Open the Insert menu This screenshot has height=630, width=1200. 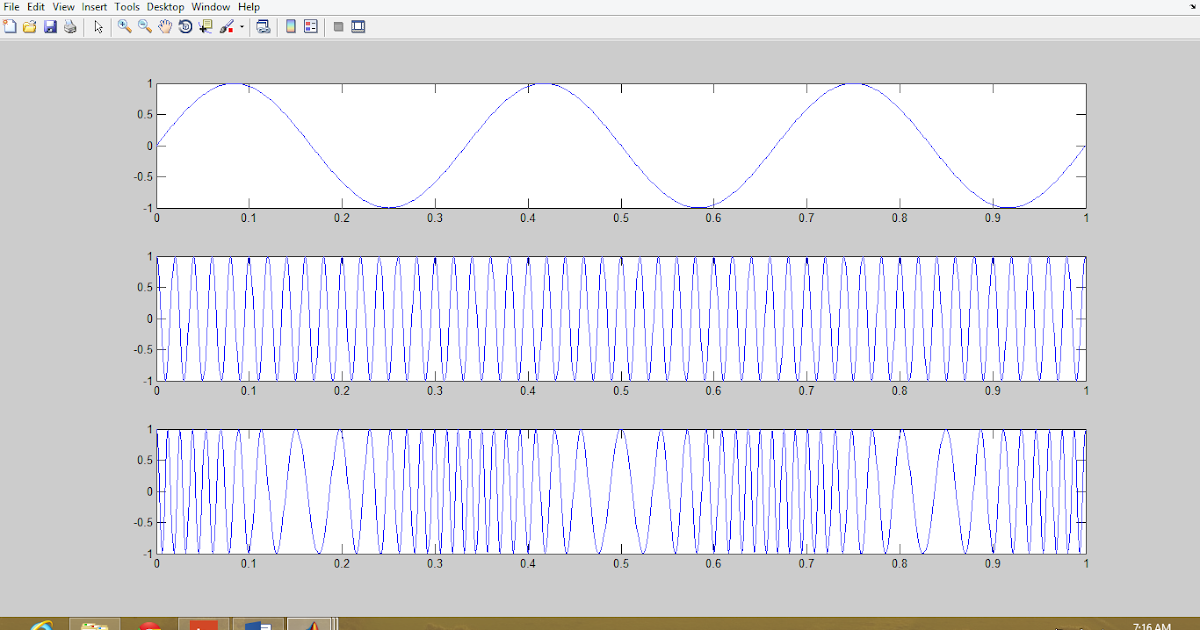94,6
